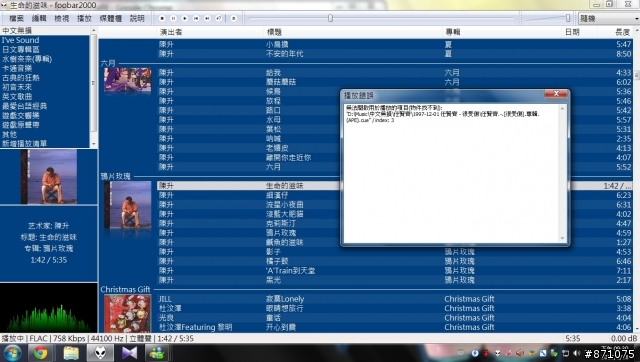This screenshot has height=362, width=640.
Task: Select the track 蘑菇蘑菇
Action: pyautogui.click(x=394, y=82)
